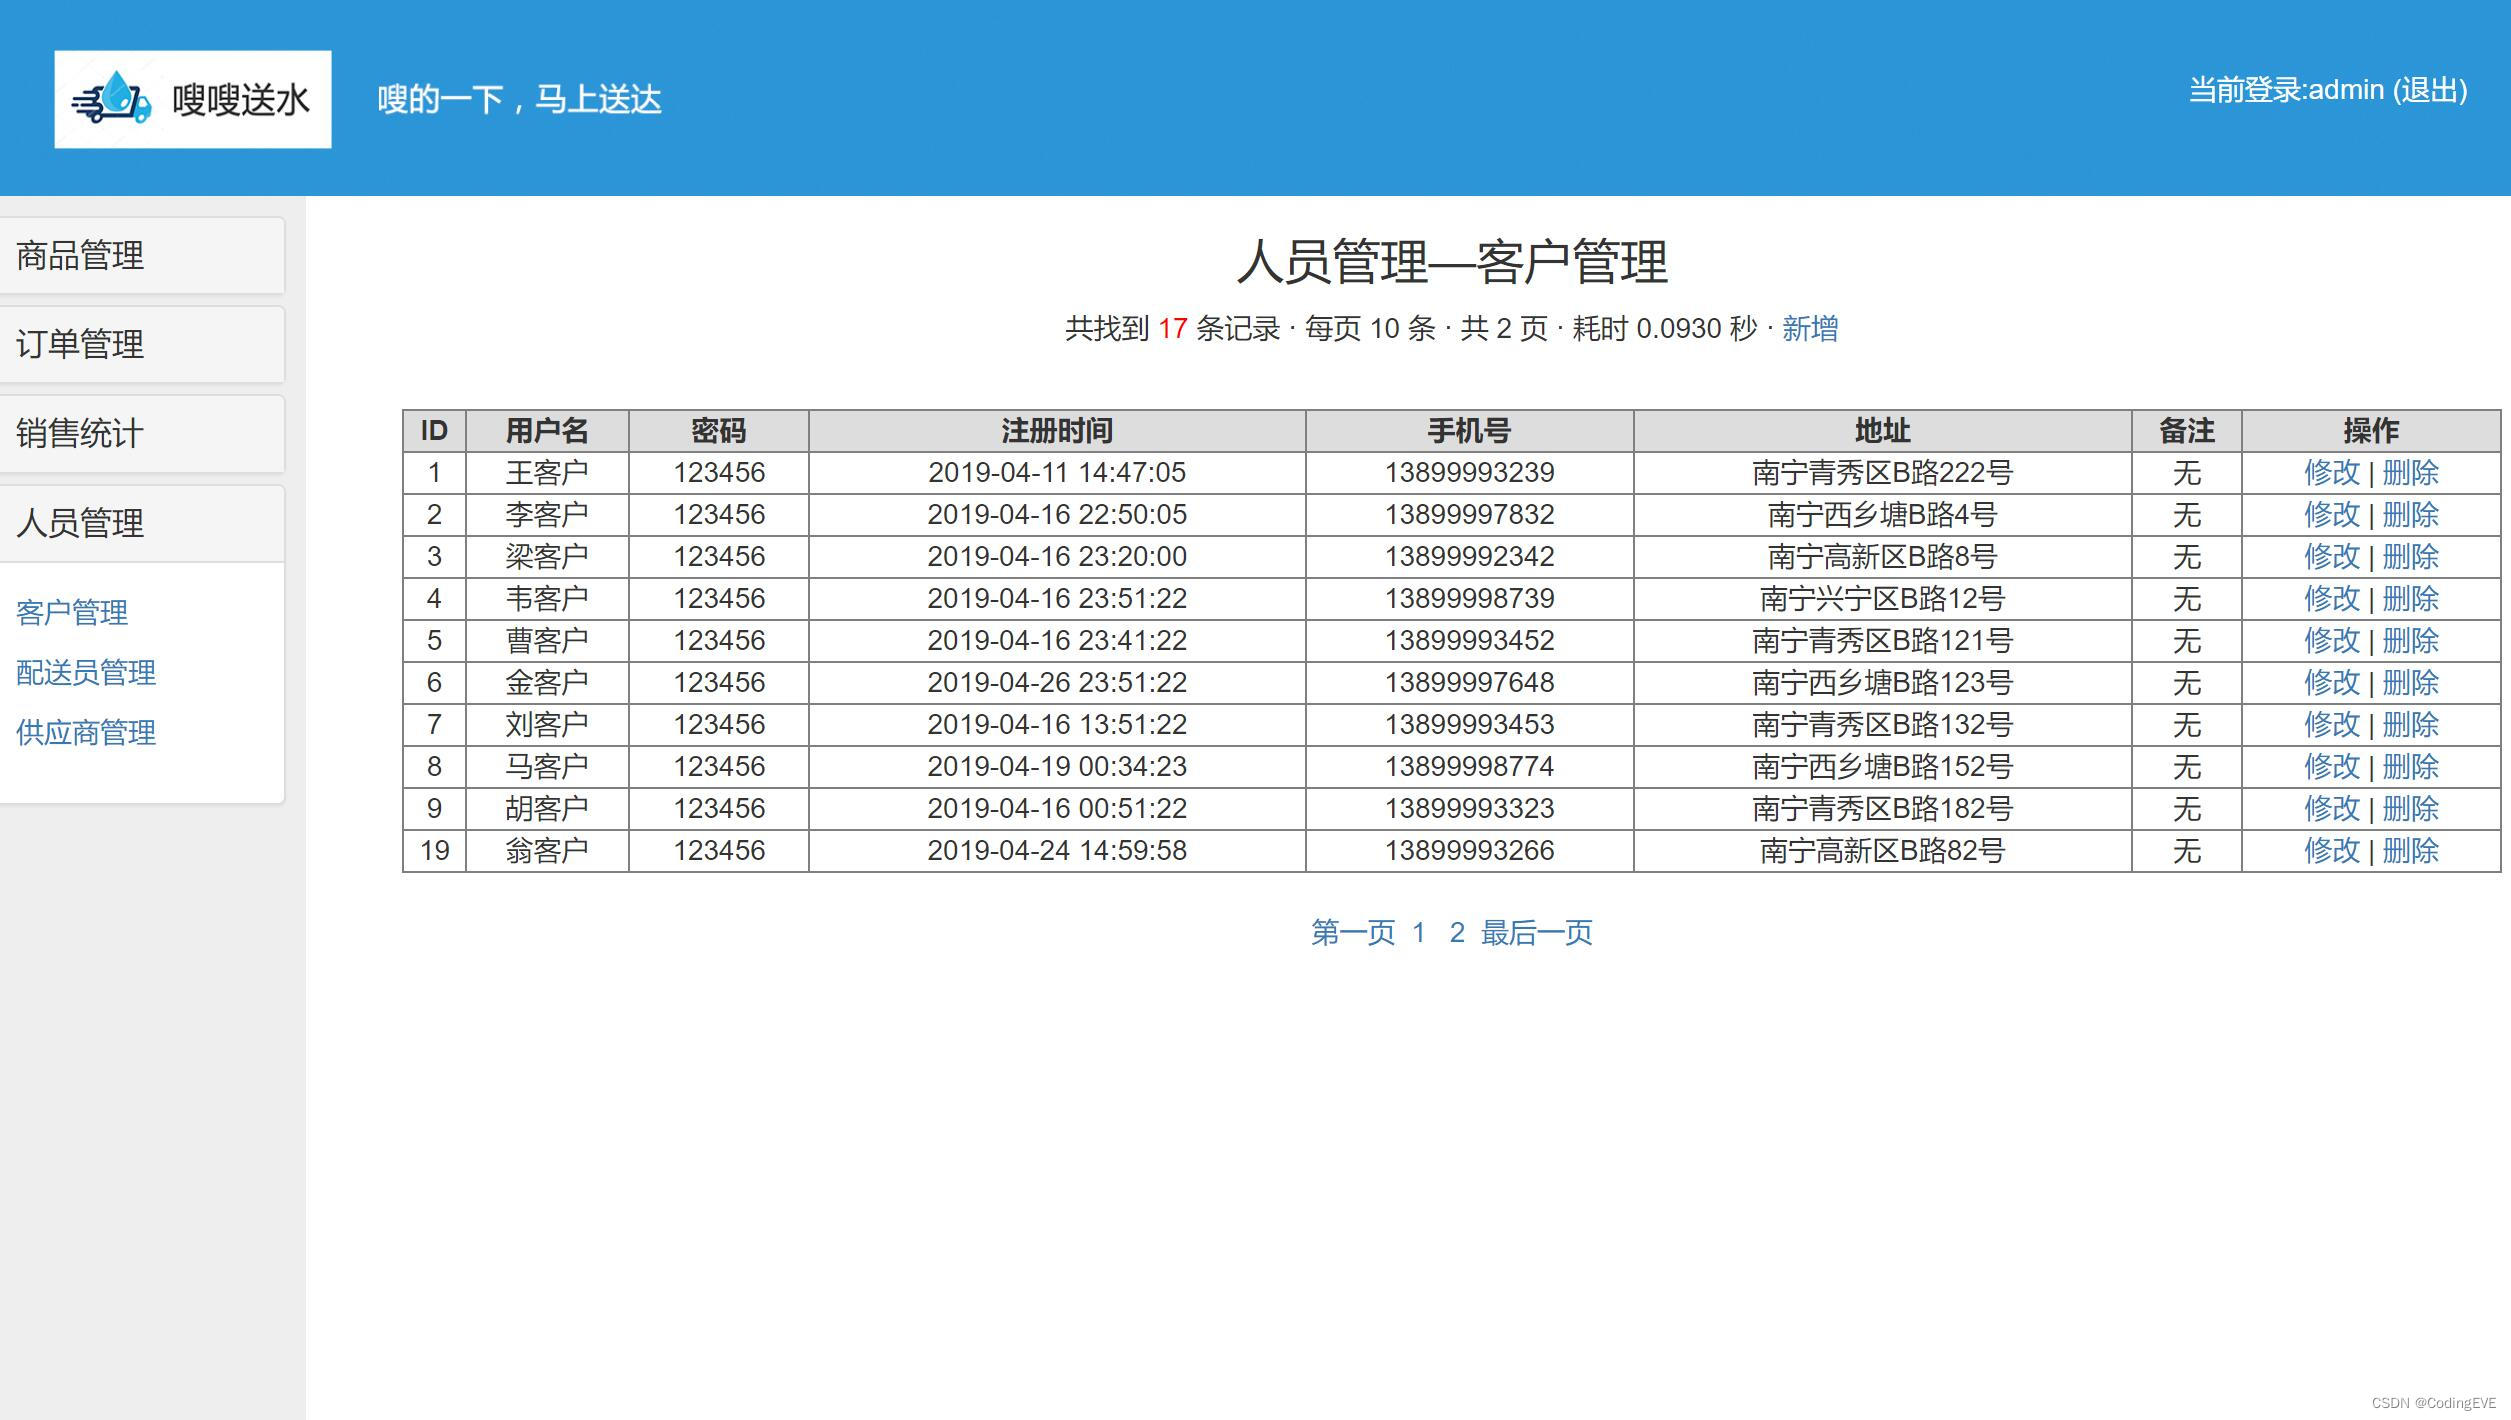Open 配送员管理 in the sidebar
2511x1420 pixels.
click(x=86, y=672)
